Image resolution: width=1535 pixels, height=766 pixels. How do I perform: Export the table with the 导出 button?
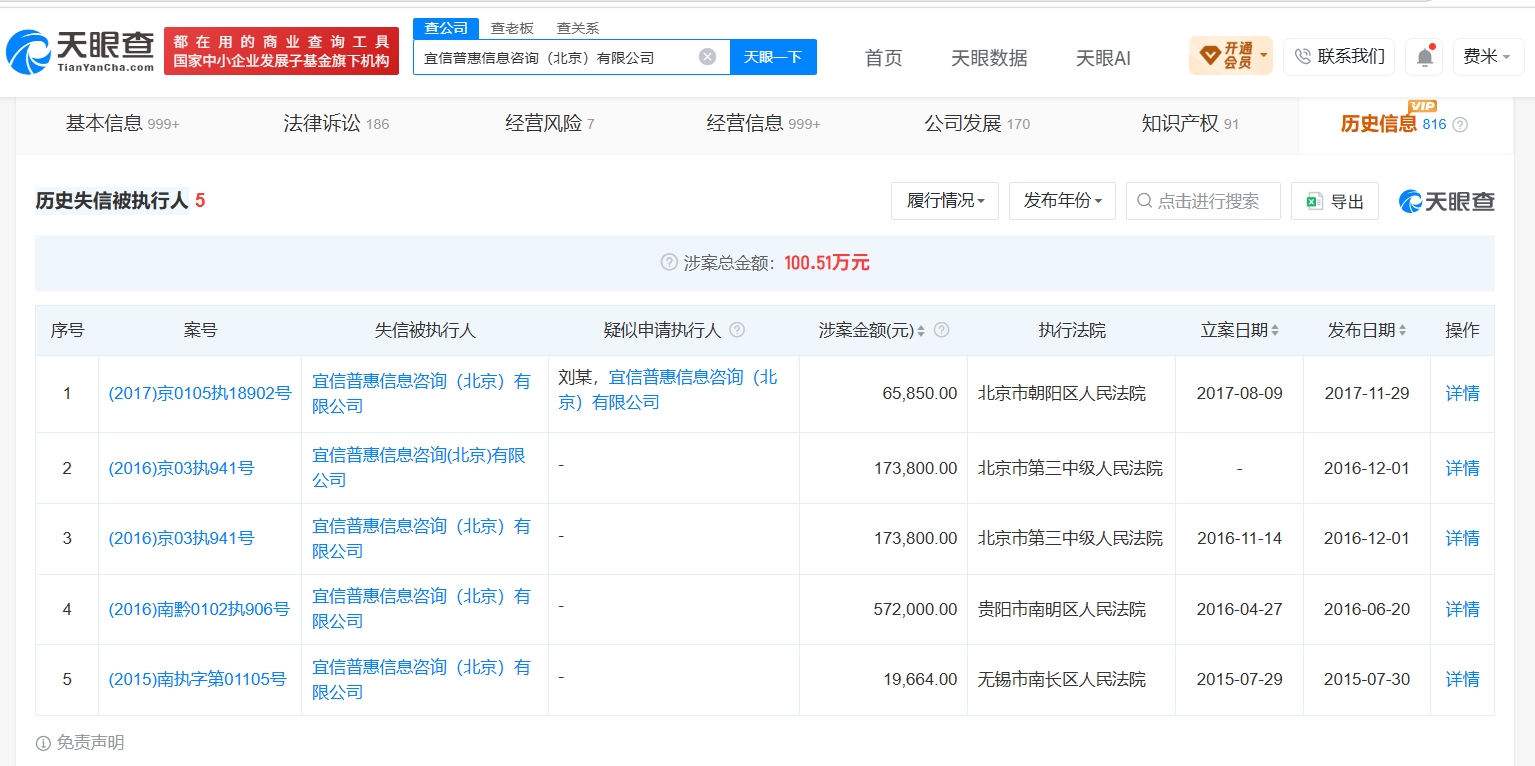pos(1335,201)
